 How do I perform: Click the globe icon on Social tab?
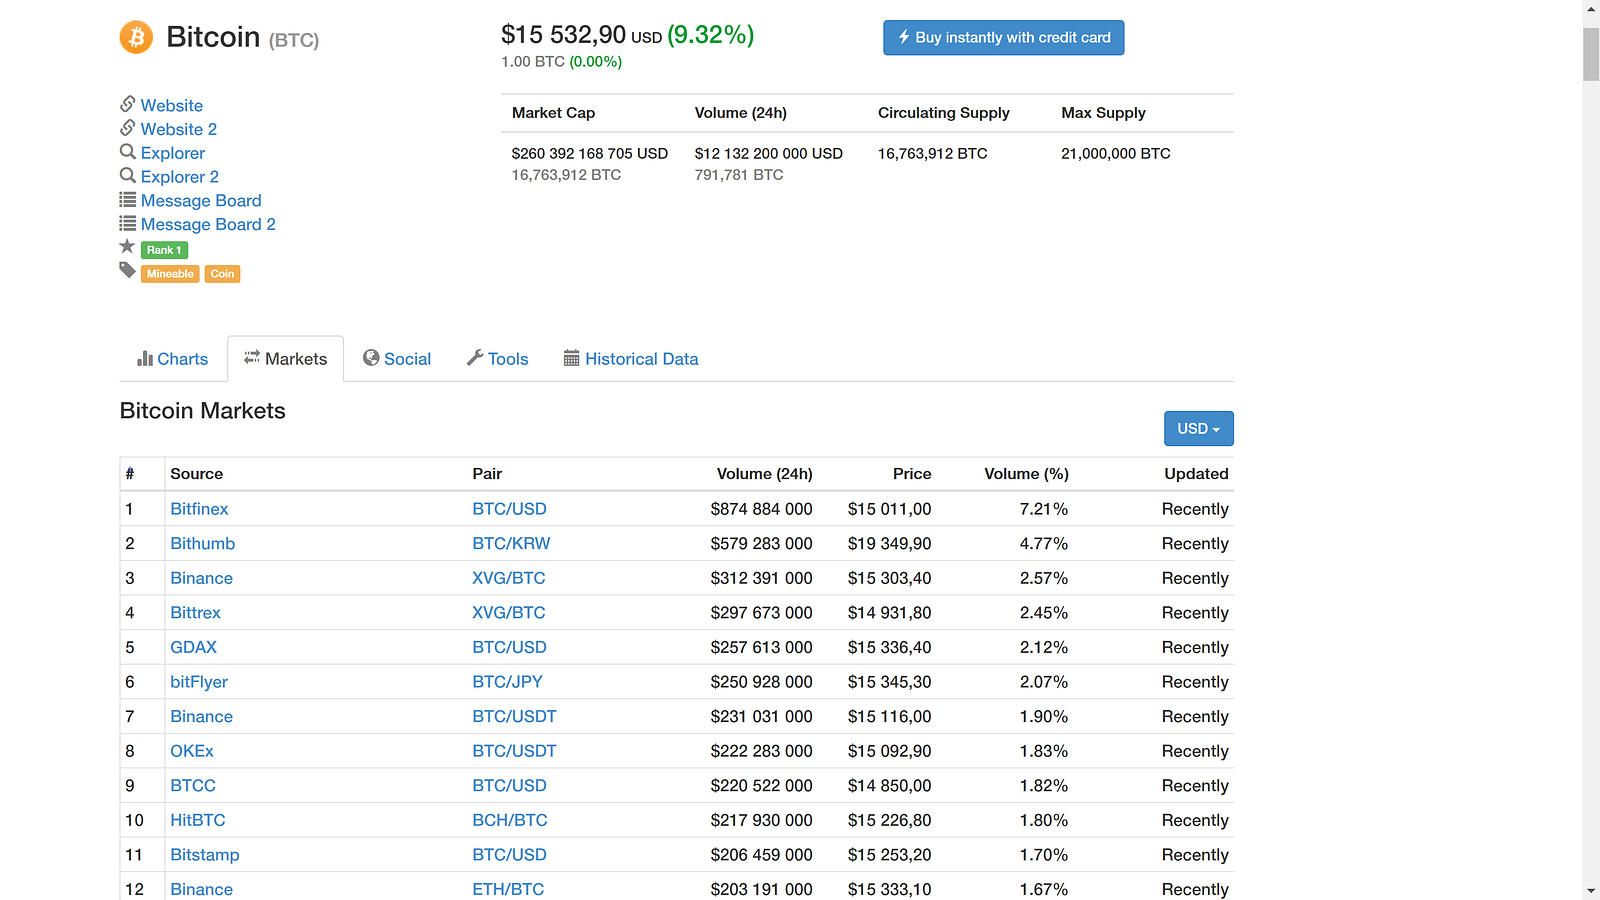tap(371, 358)
